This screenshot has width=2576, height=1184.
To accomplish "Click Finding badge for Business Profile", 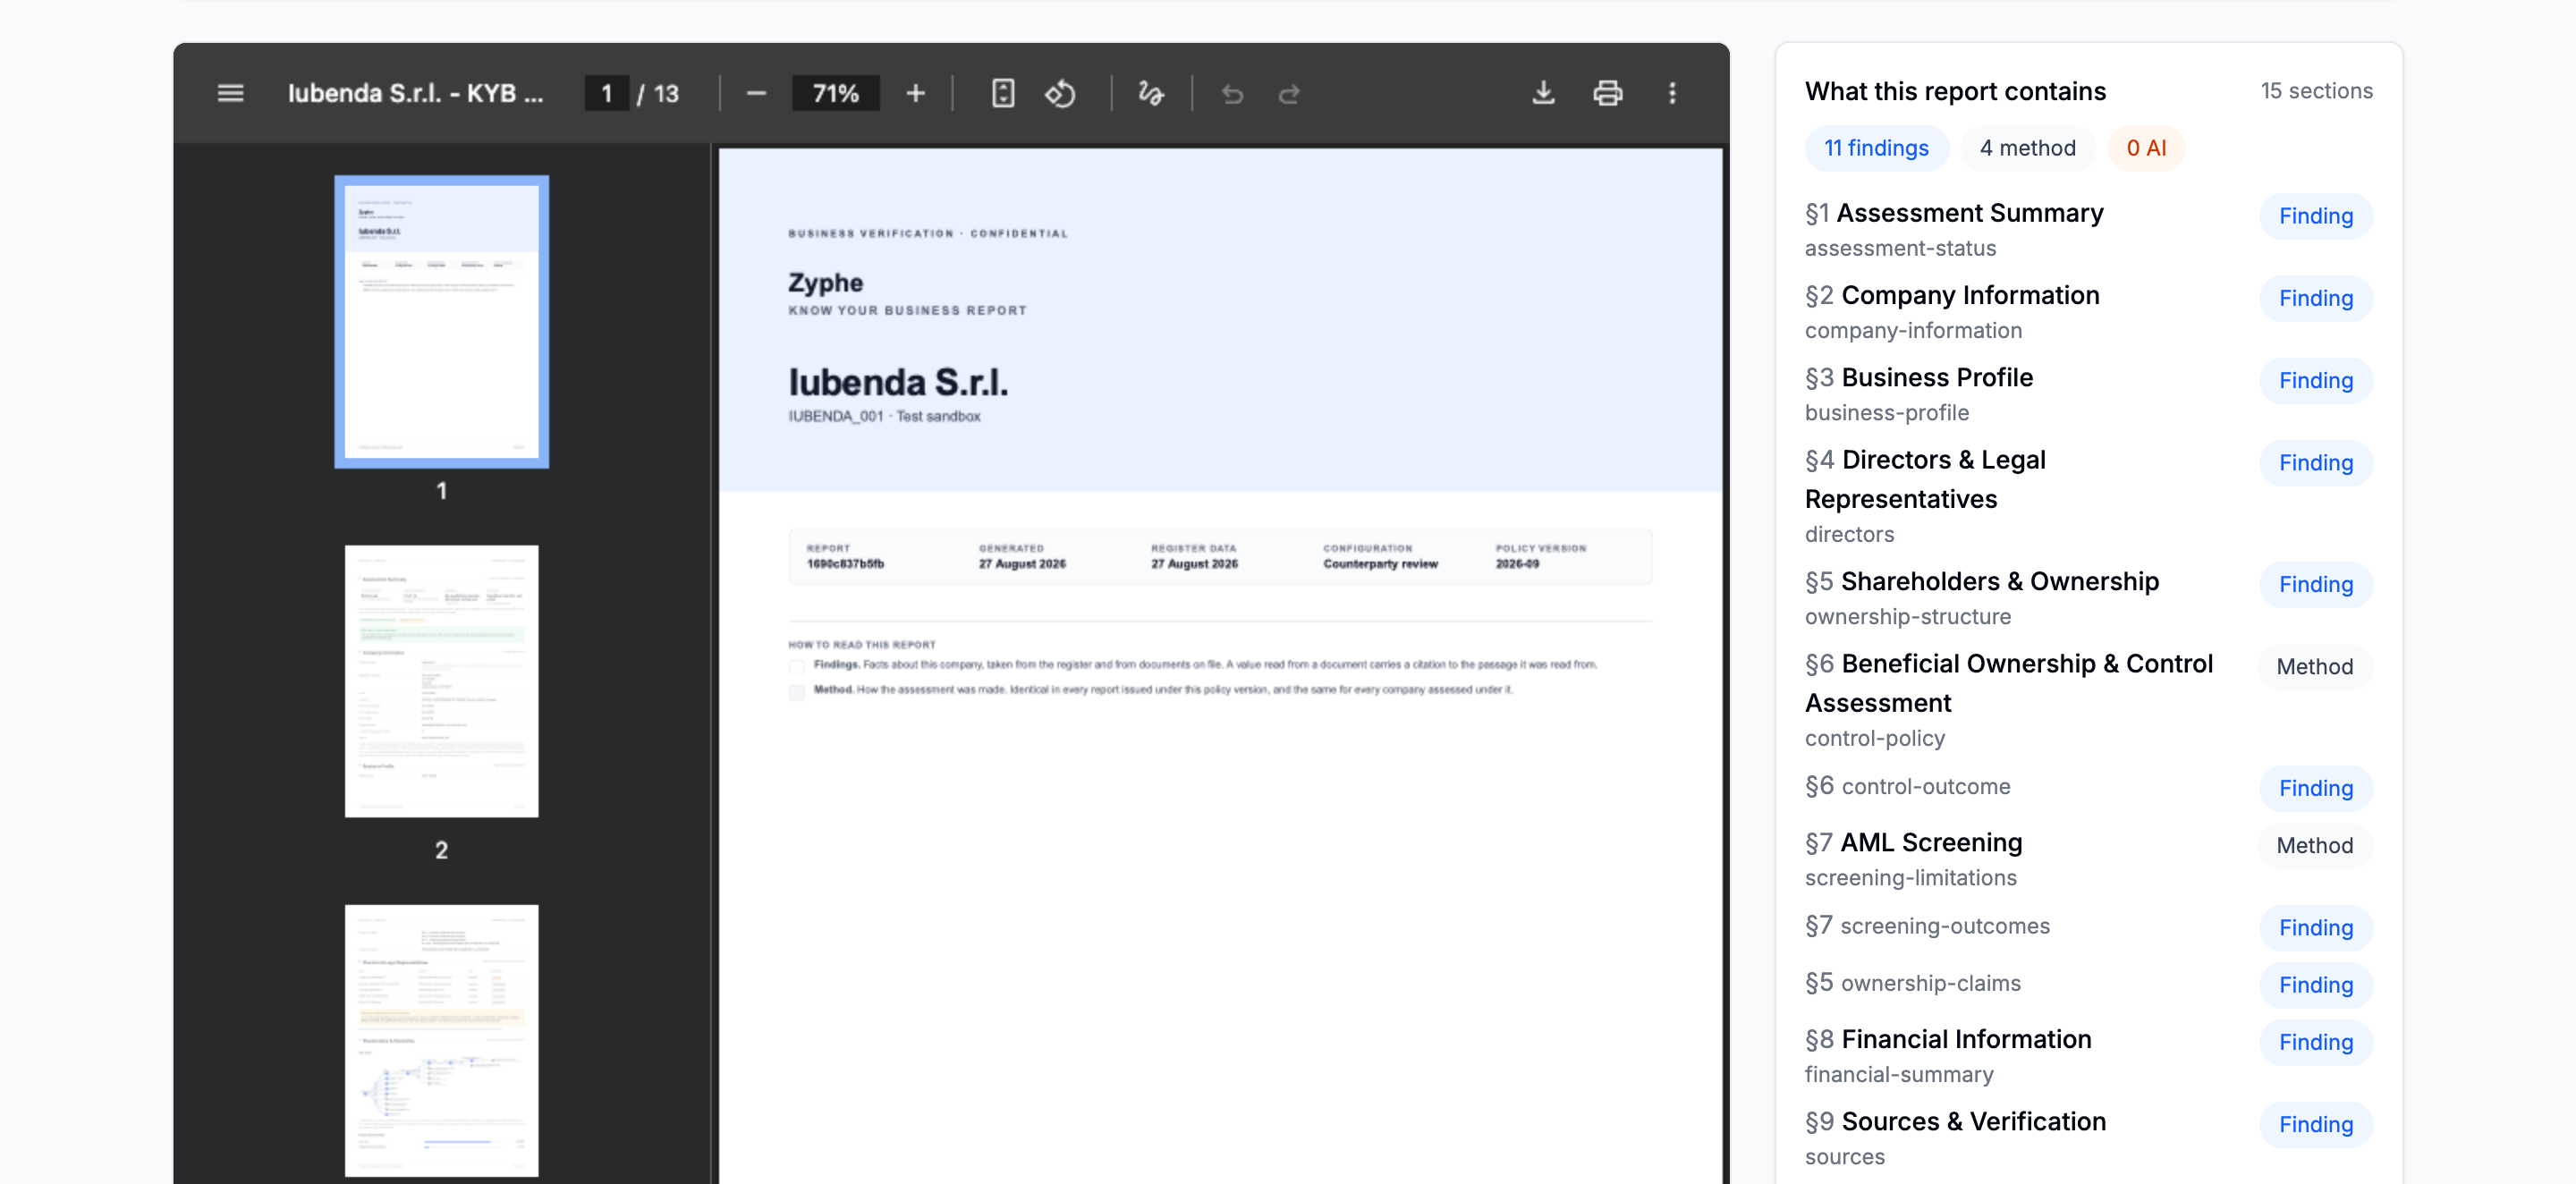I will click(2315, 380).
